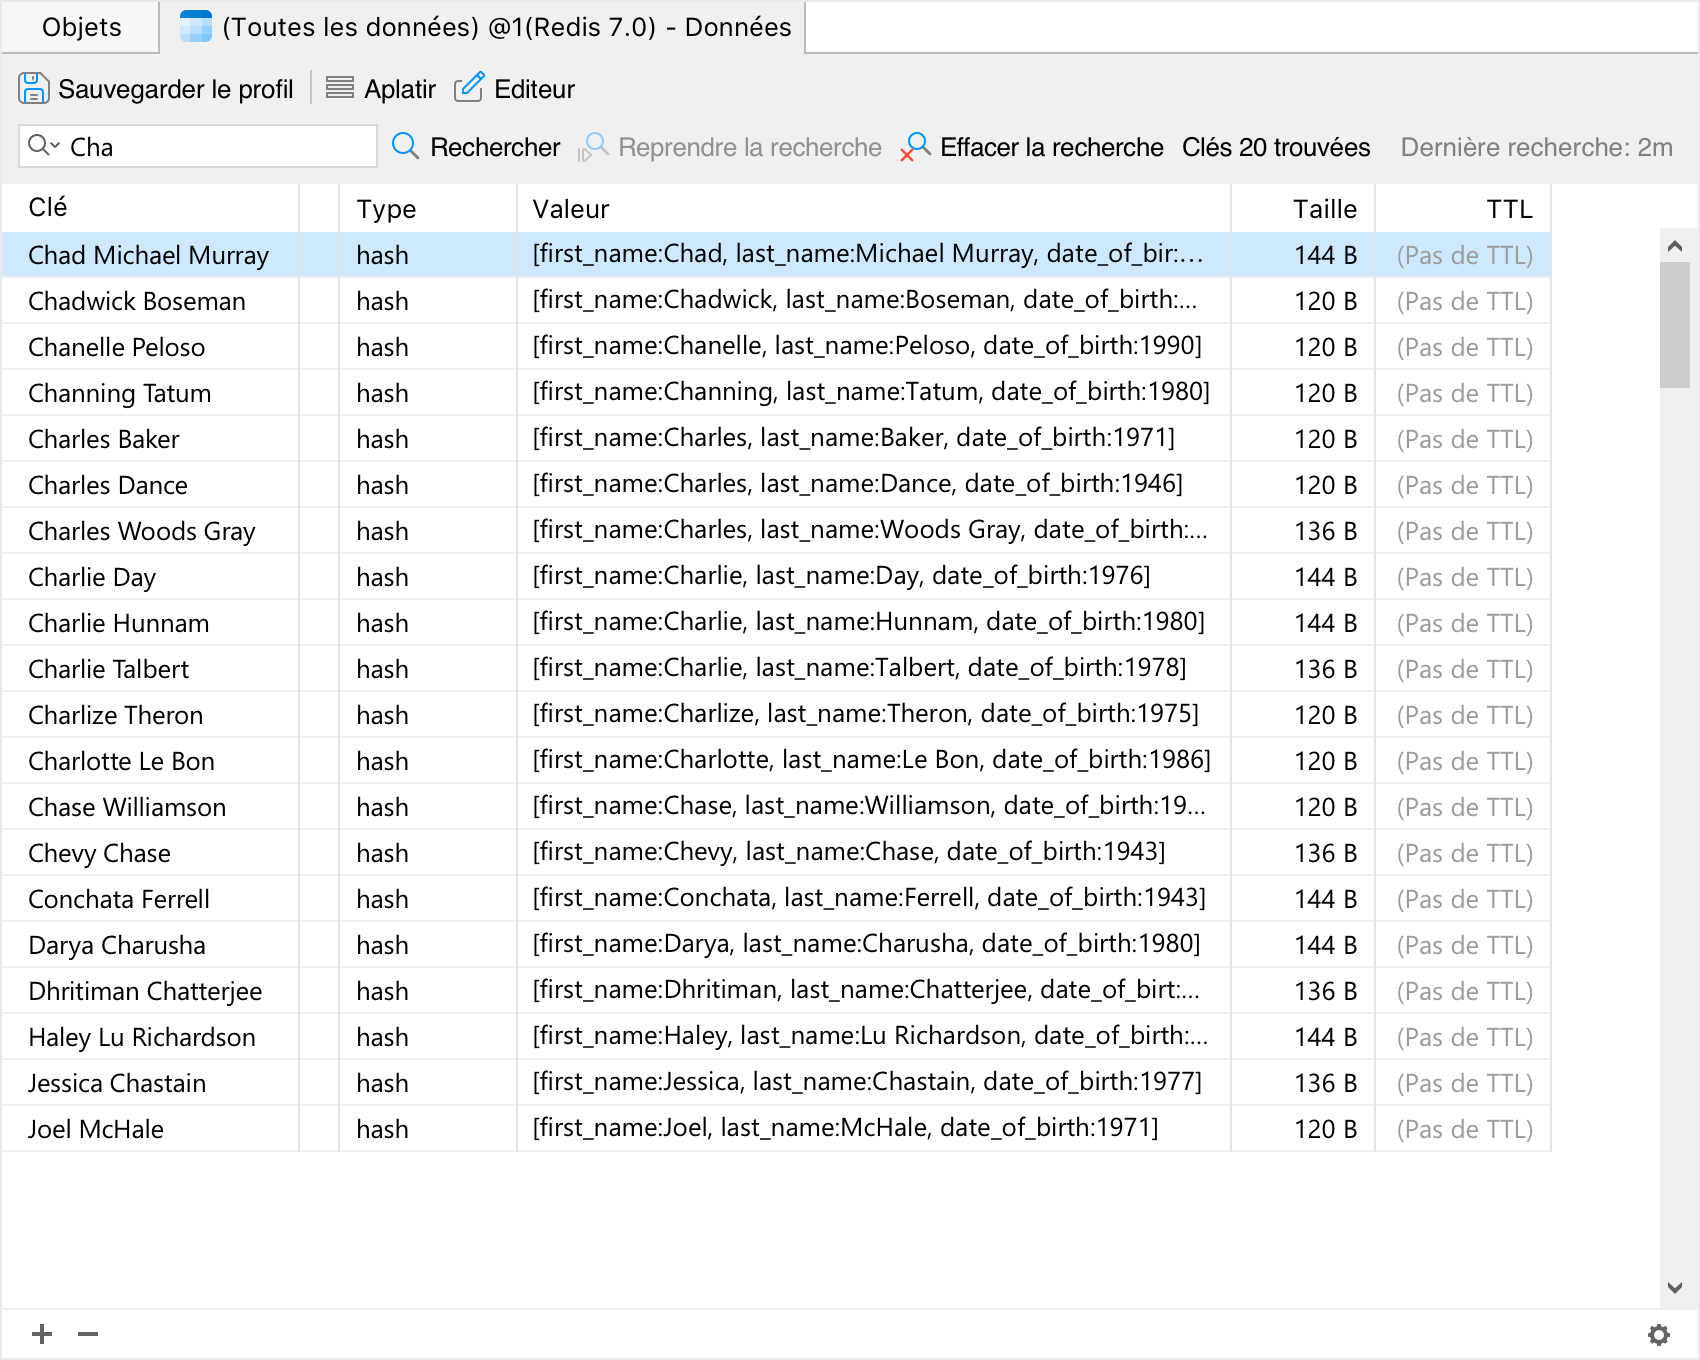Viewport: 1700px width, 1360px height.
Task: Sort by the Taille column header
Action: 1324,209
